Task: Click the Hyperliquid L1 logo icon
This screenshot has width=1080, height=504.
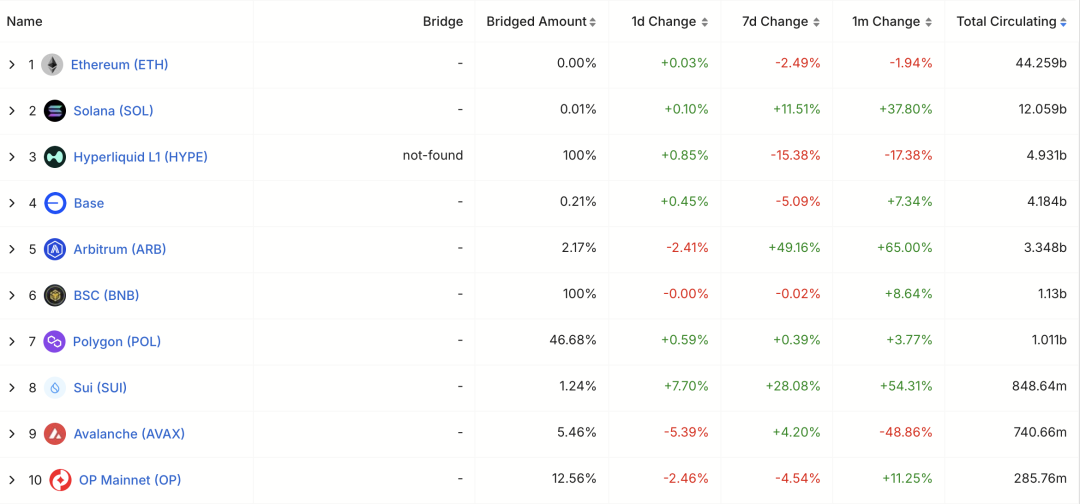Action: coord(55,157)
